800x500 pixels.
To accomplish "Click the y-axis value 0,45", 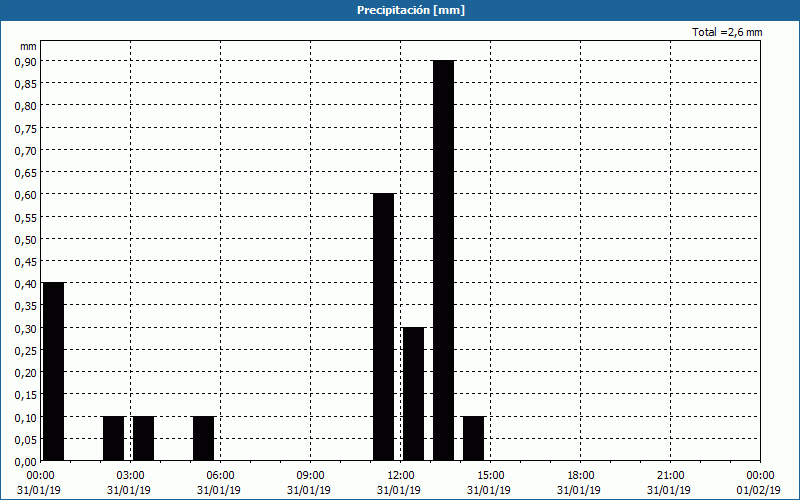I will (26, 262).
